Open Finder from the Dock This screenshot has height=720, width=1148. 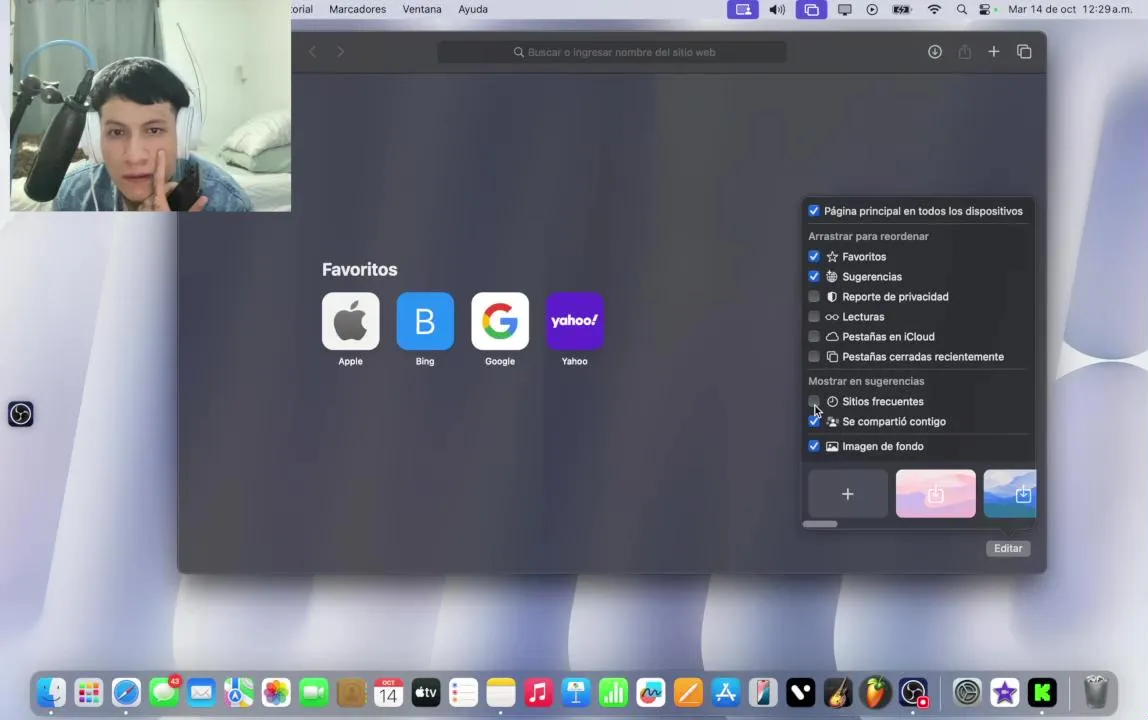point(51,692)
